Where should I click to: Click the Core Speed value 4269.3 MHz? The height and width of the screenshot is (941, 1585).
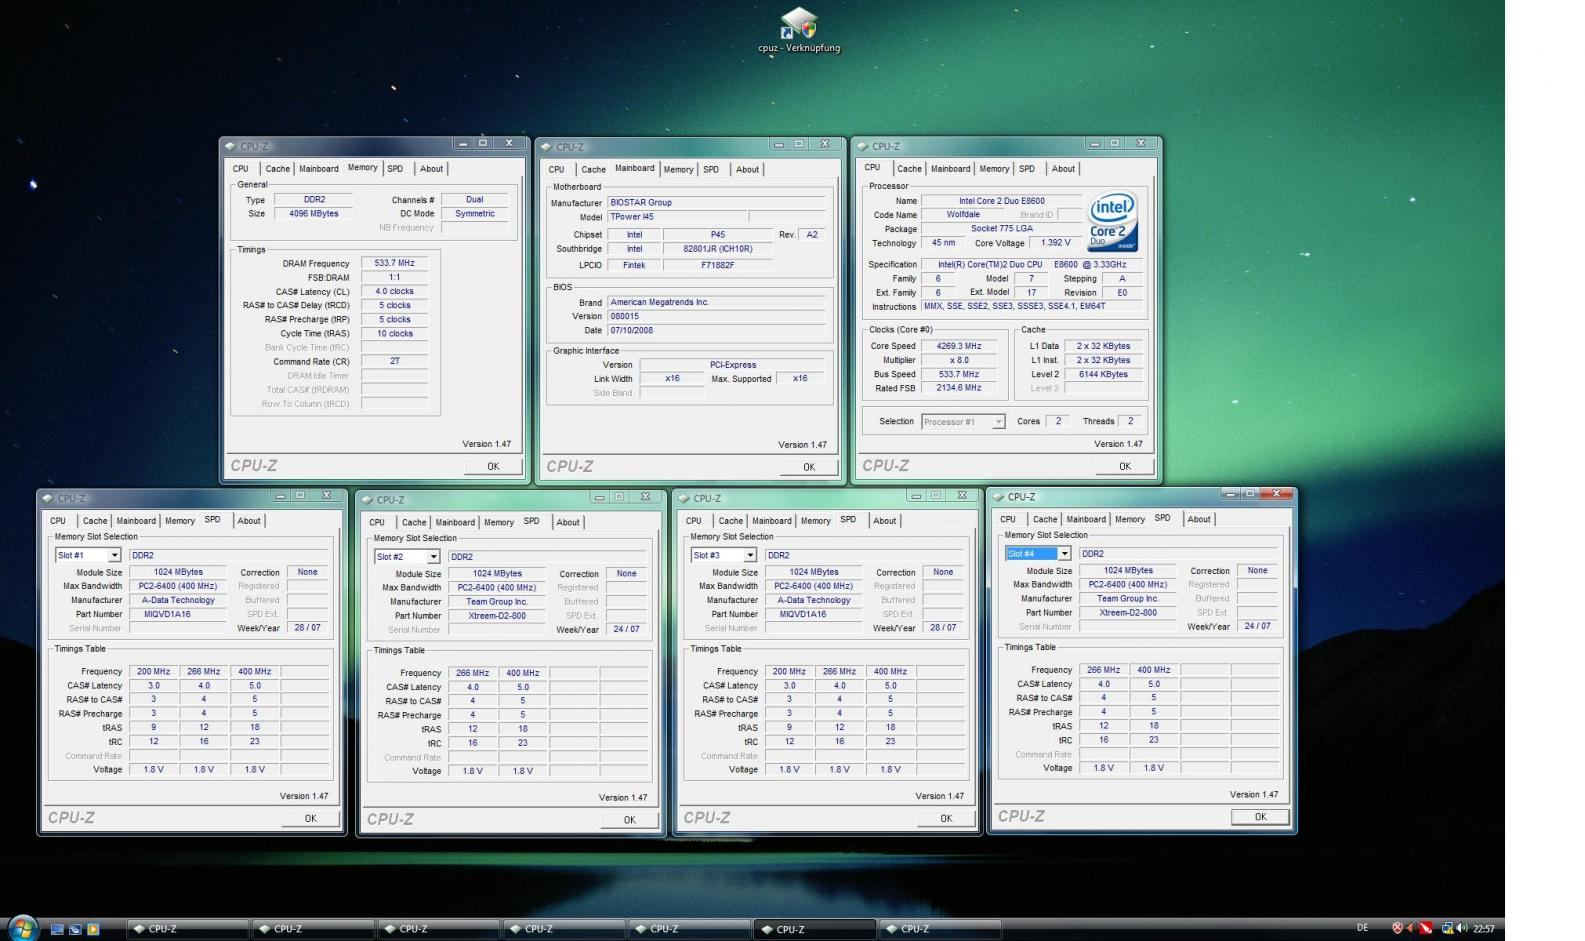click(959, 346)
